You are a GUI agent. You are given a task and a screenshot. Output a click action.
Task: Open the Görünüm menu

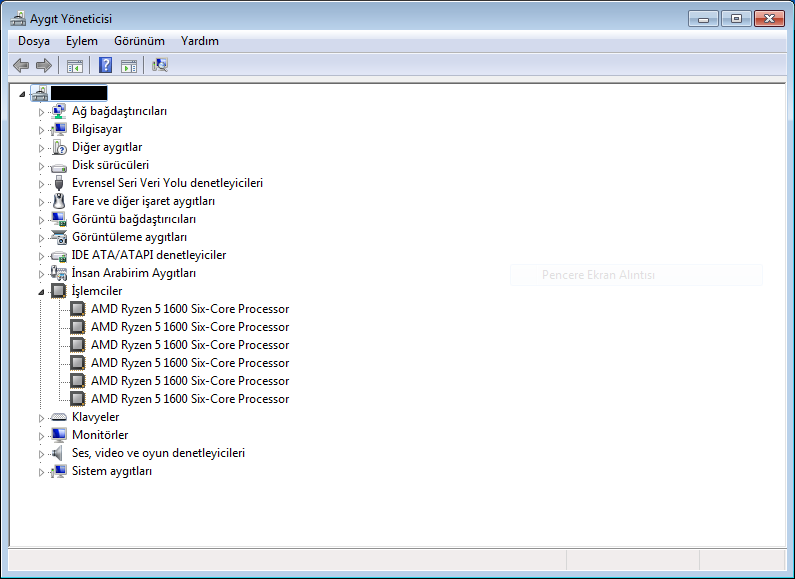139,41
